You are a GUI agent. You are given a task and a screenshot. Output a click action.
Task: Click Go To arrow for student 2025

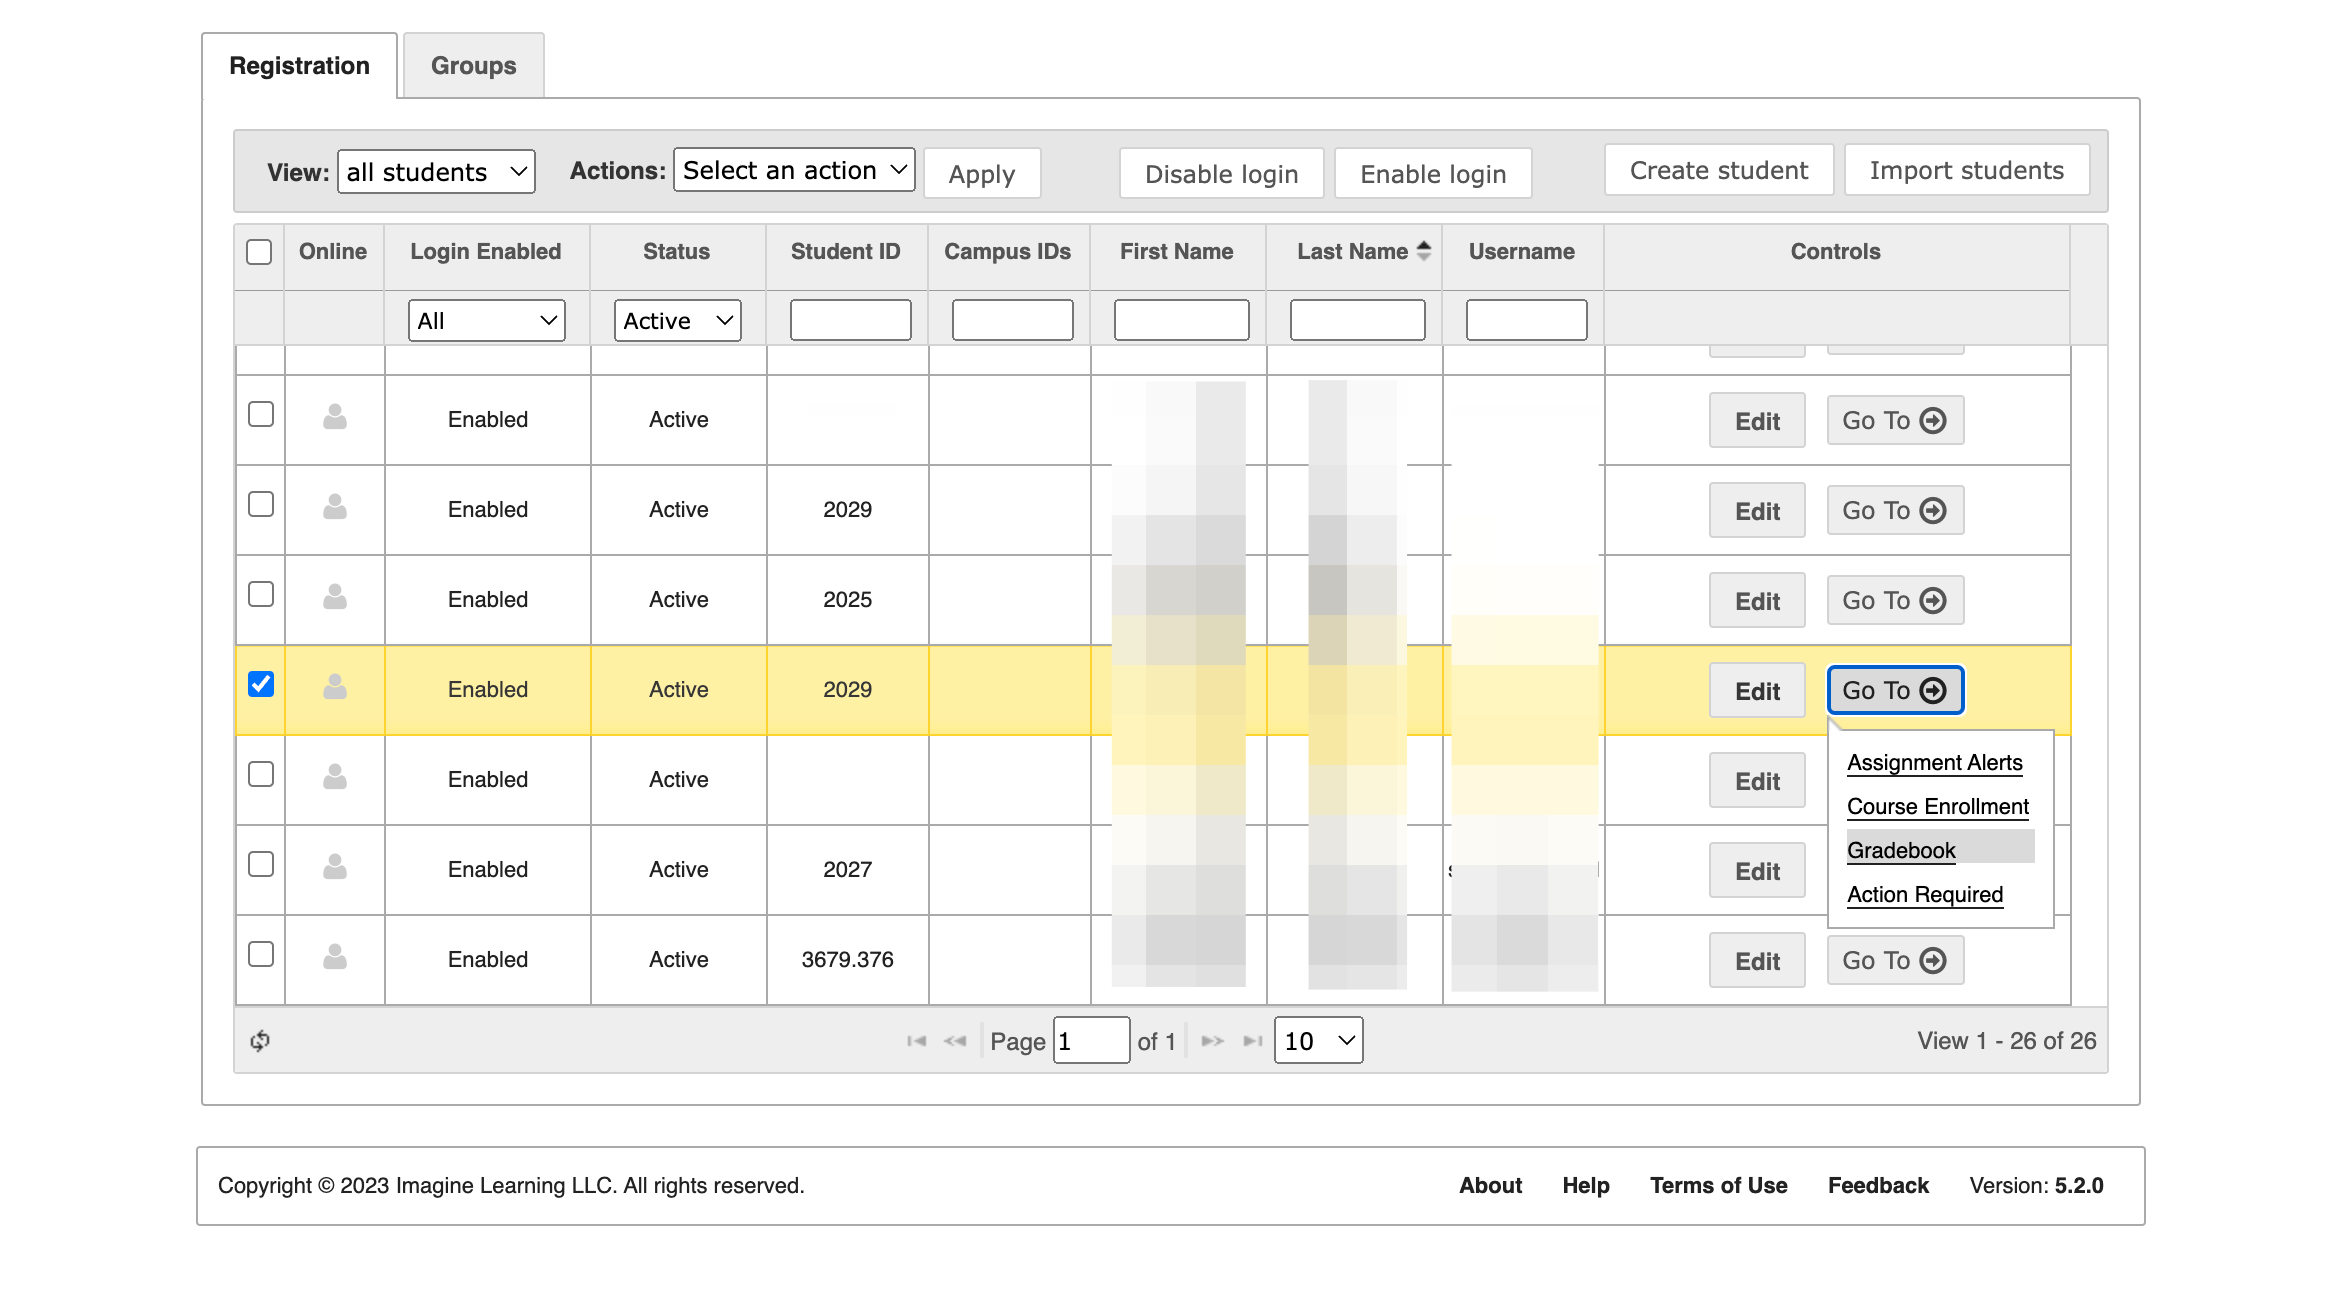[x=1933, y=600]
